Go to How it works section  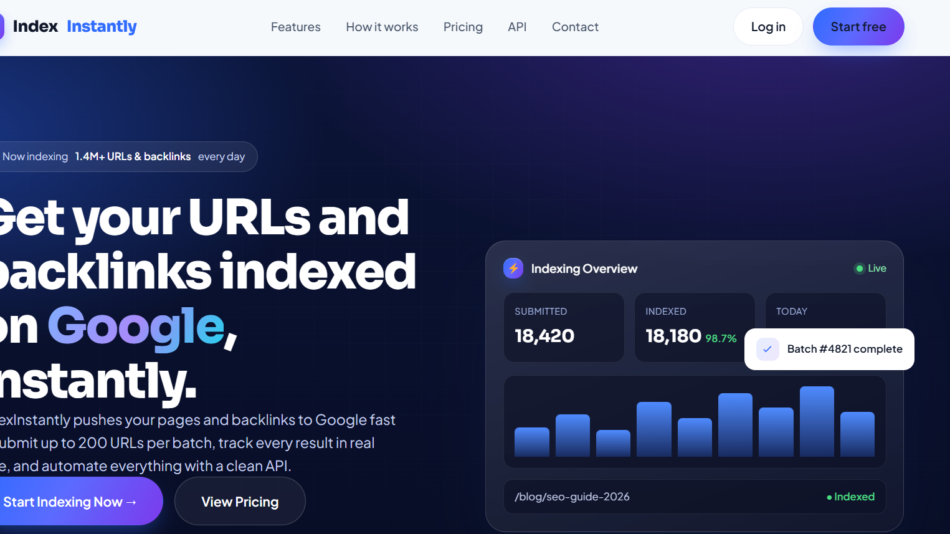point(382,27)
